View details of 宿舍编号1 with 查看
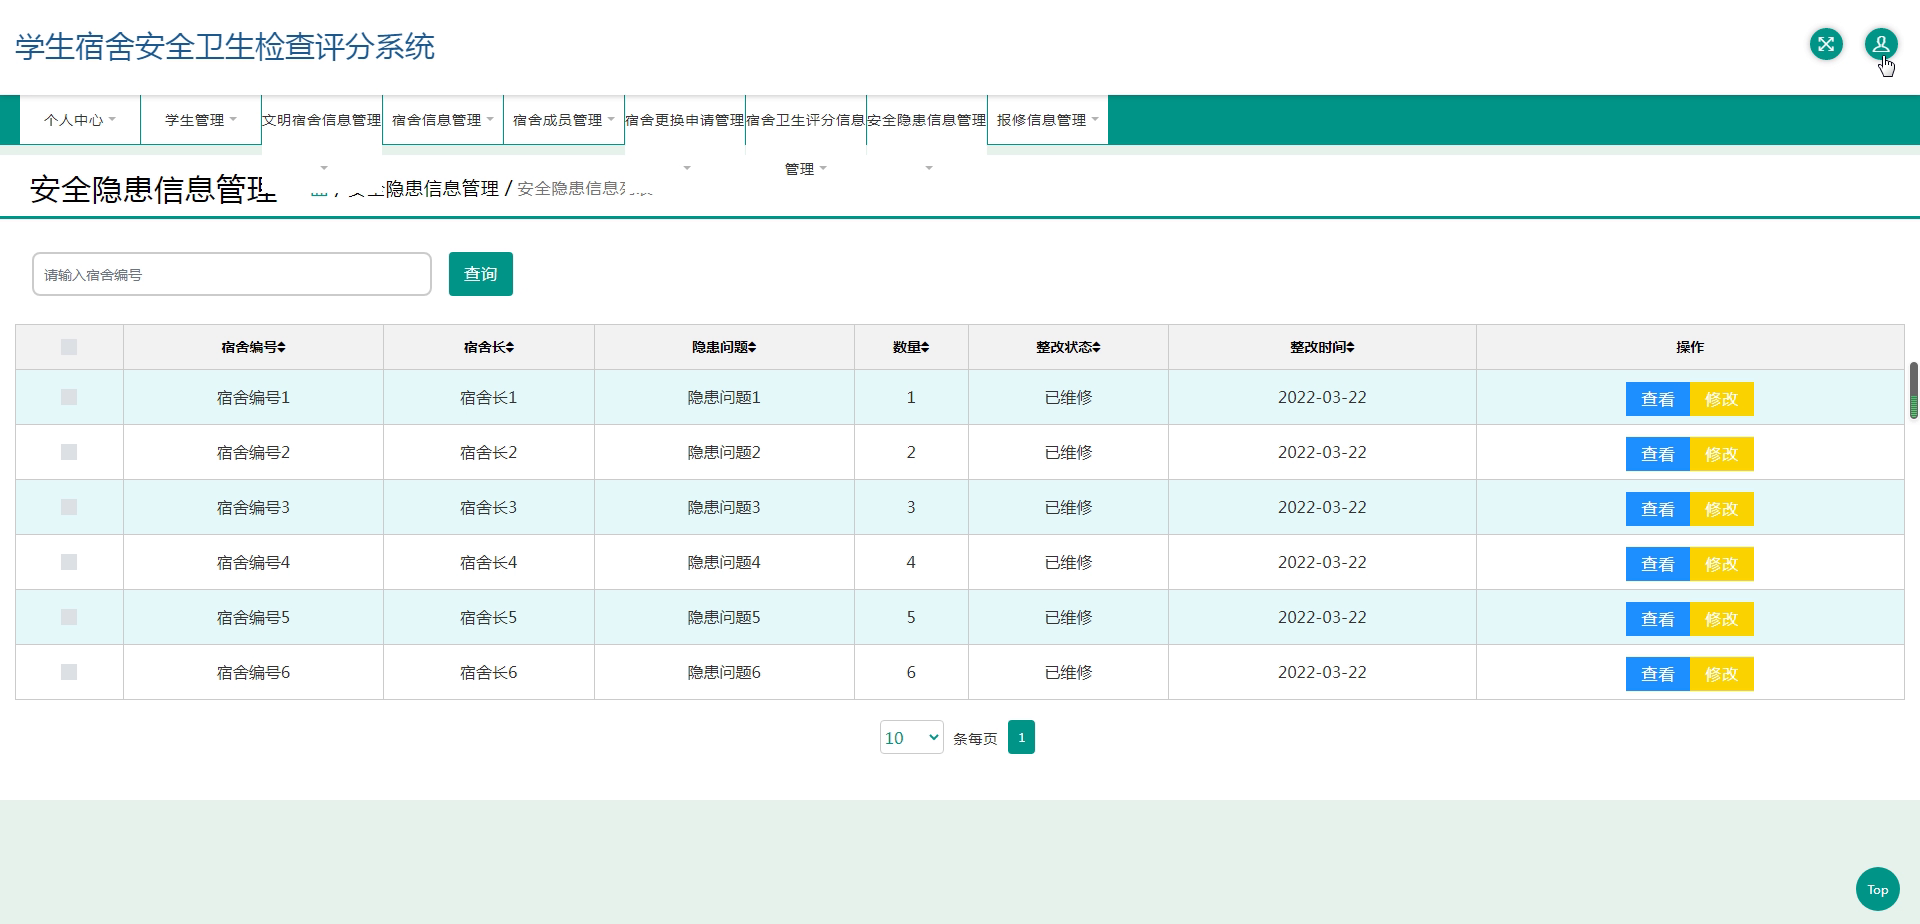1920x924 pixels. click(1657, 399)
